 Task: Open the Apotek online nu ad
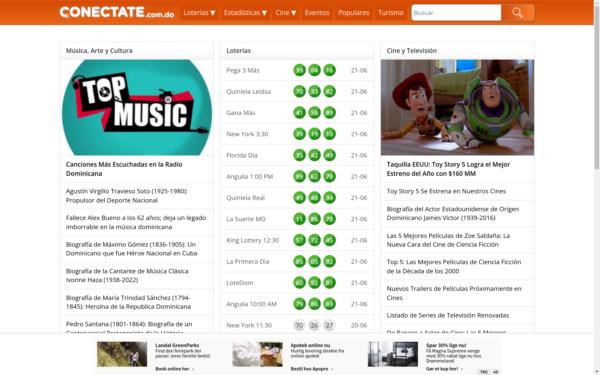tap(290, 356)
